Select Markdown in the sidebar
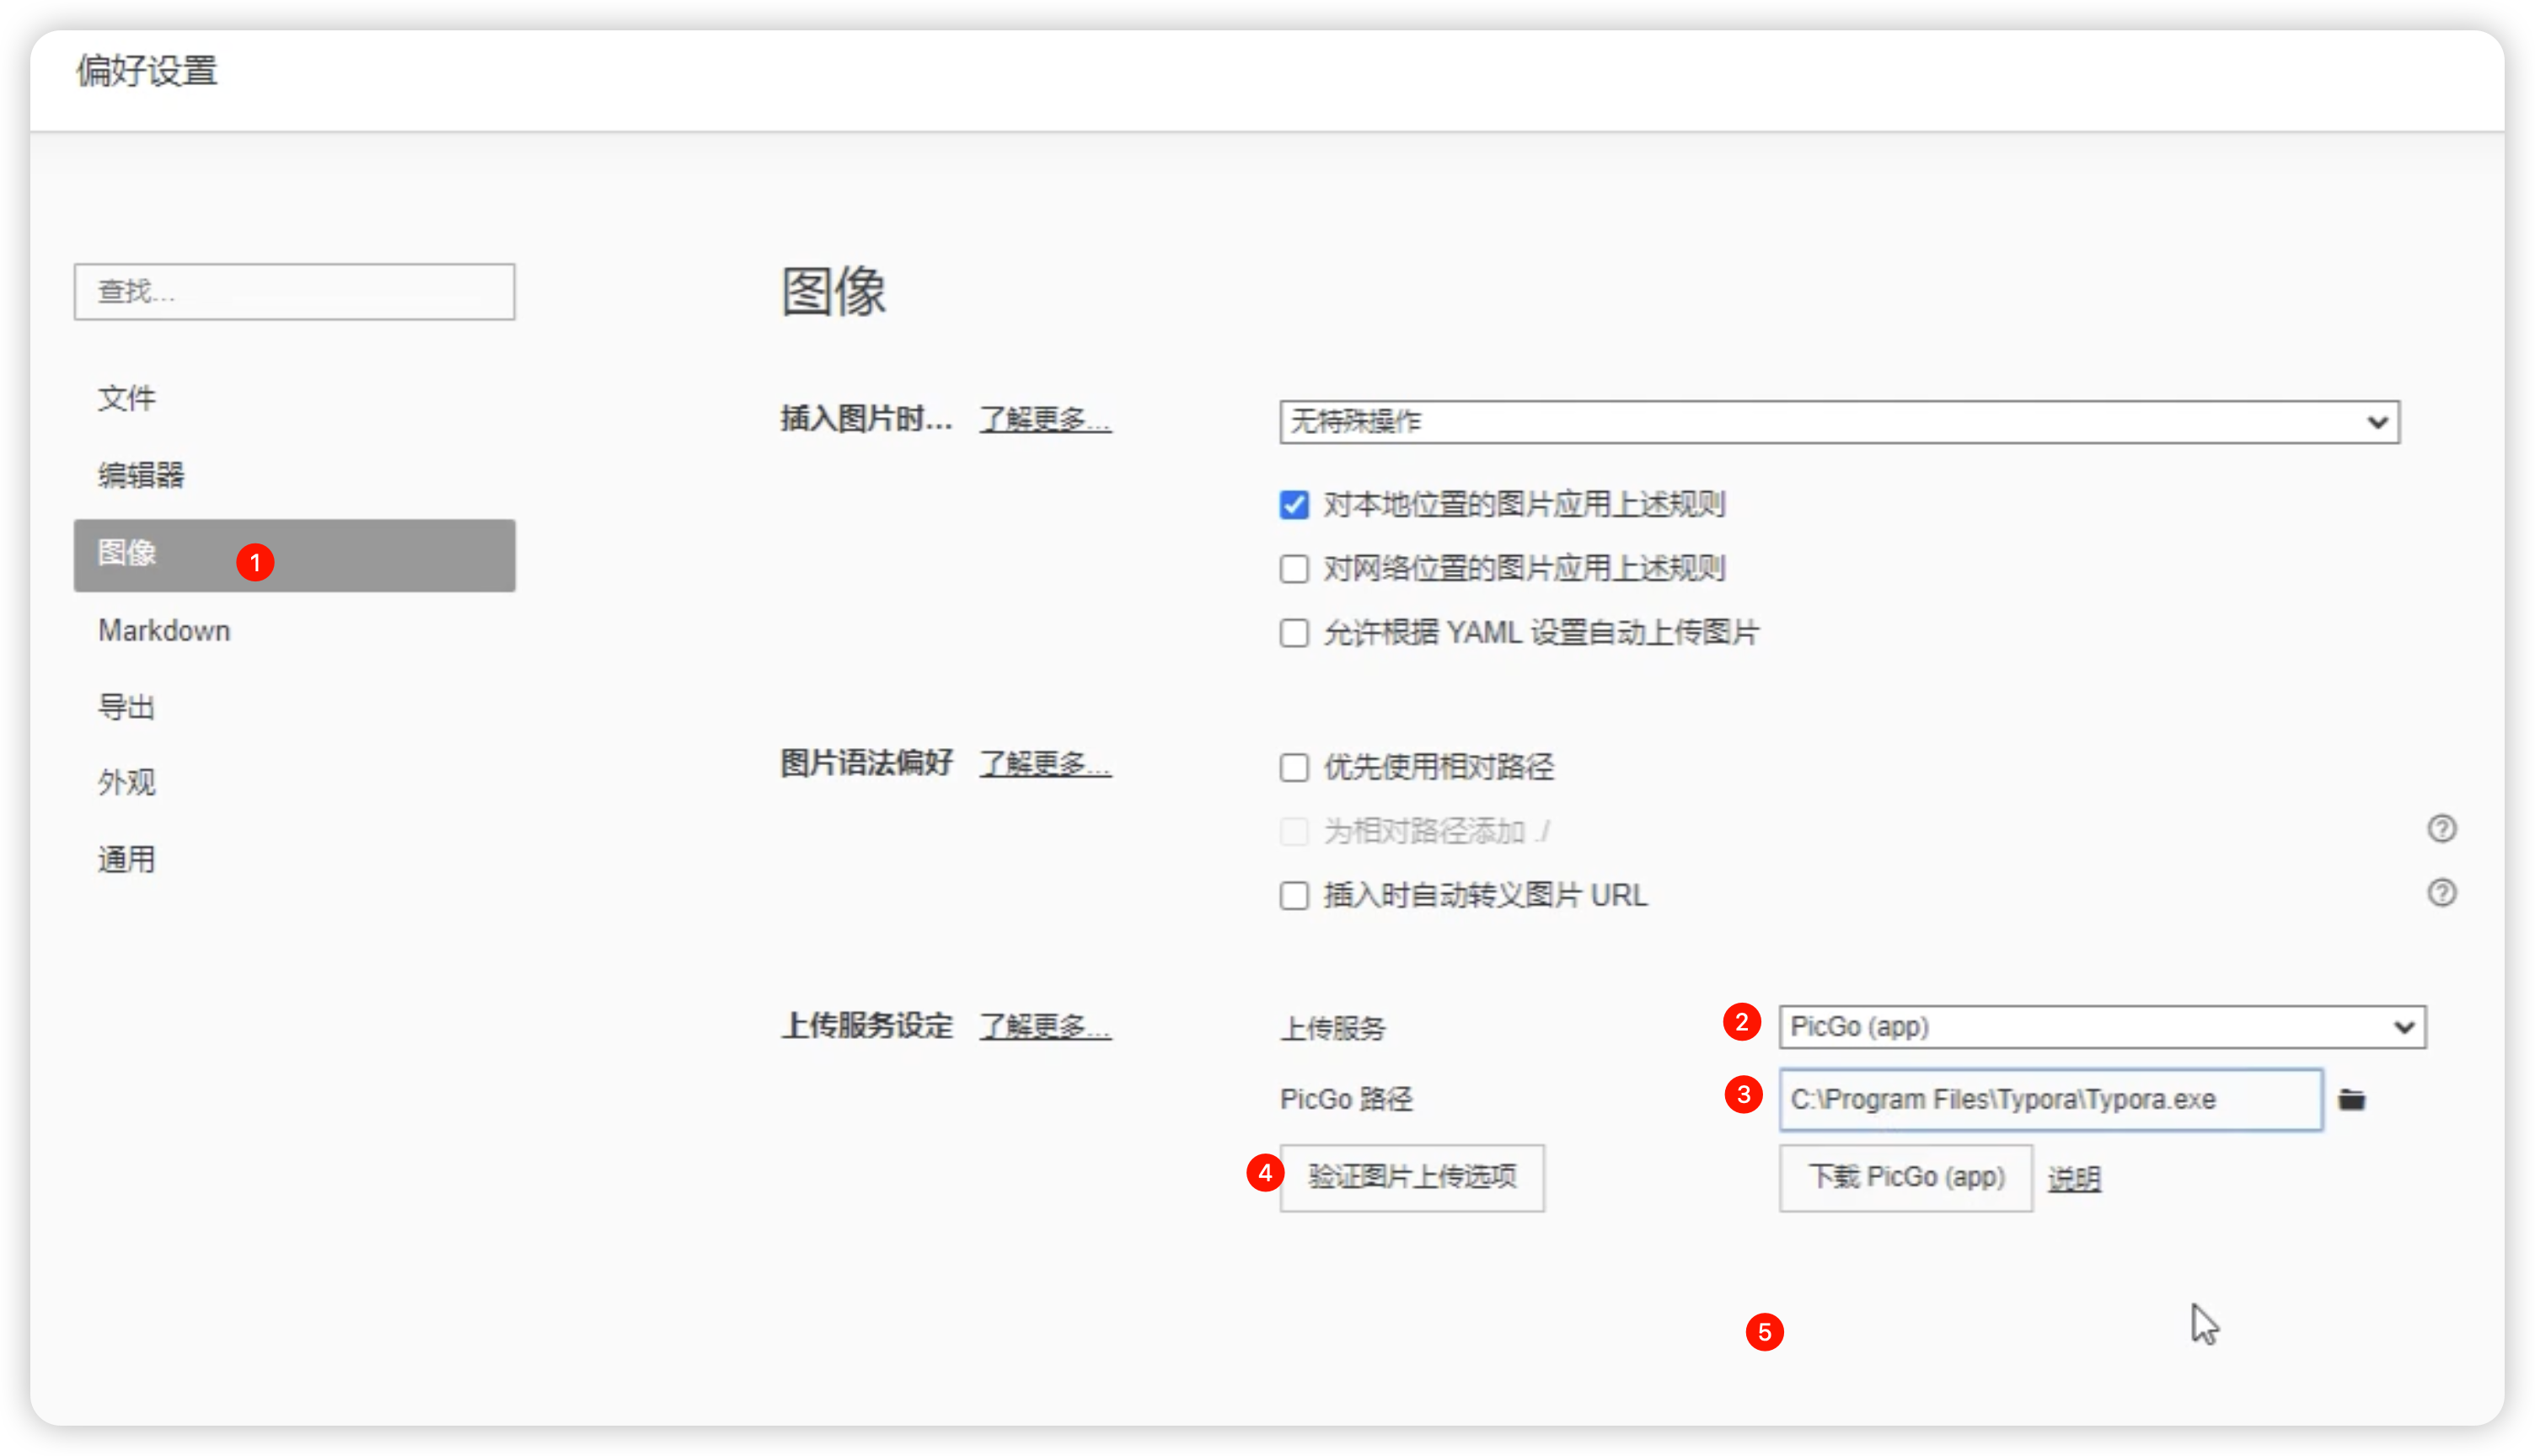The height and width of the screenshot is (1456, 2535). 164,631
